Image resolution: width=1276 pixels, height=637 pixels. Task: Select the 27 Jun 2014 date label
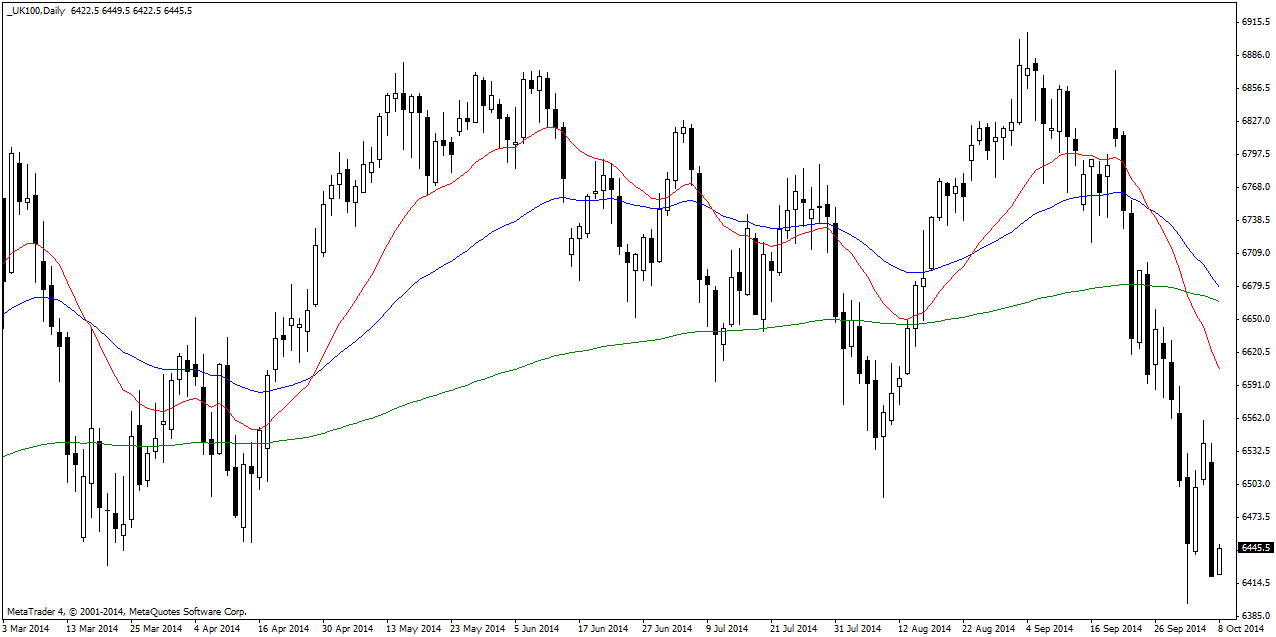(x=667, y=629)
